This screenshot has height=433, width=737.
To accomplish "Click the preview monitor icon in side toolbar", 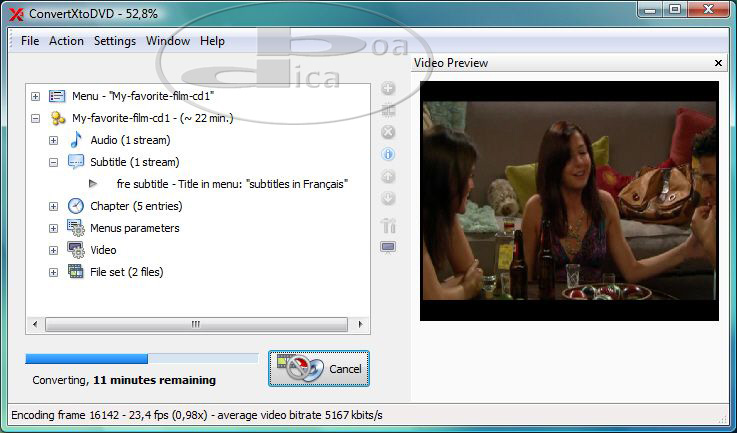I will click(x=388, y=247).
